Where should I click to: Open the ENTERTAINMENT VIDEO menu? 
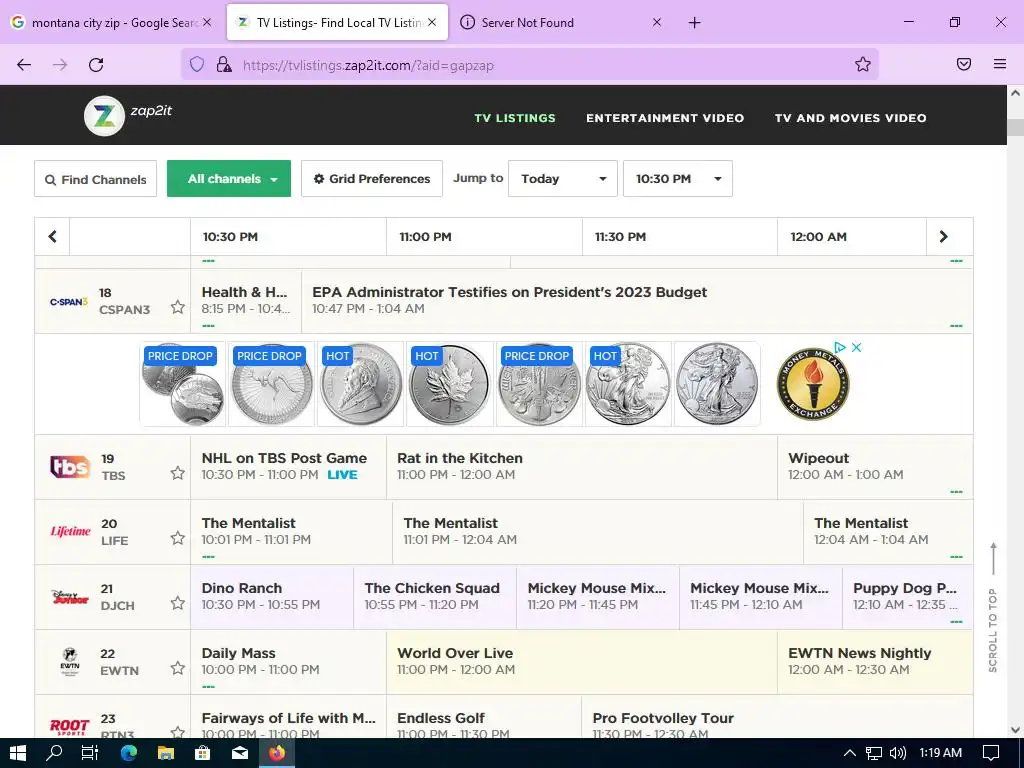click(665, 118)
